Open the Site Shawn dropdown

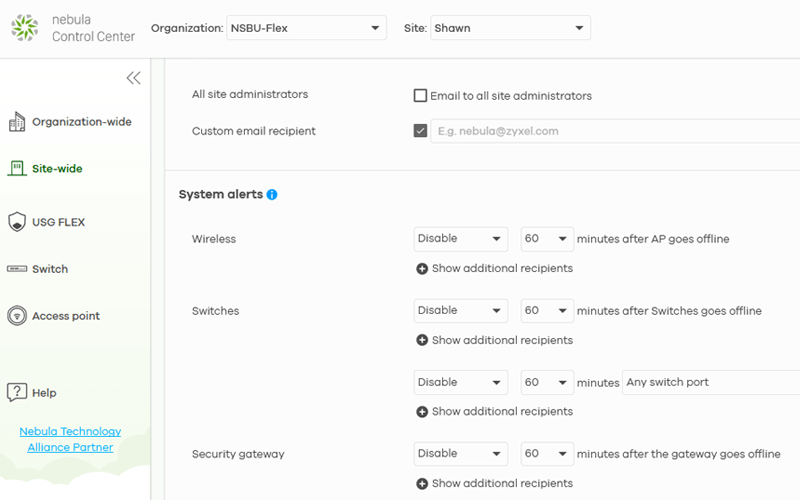[x=510, y=28]
